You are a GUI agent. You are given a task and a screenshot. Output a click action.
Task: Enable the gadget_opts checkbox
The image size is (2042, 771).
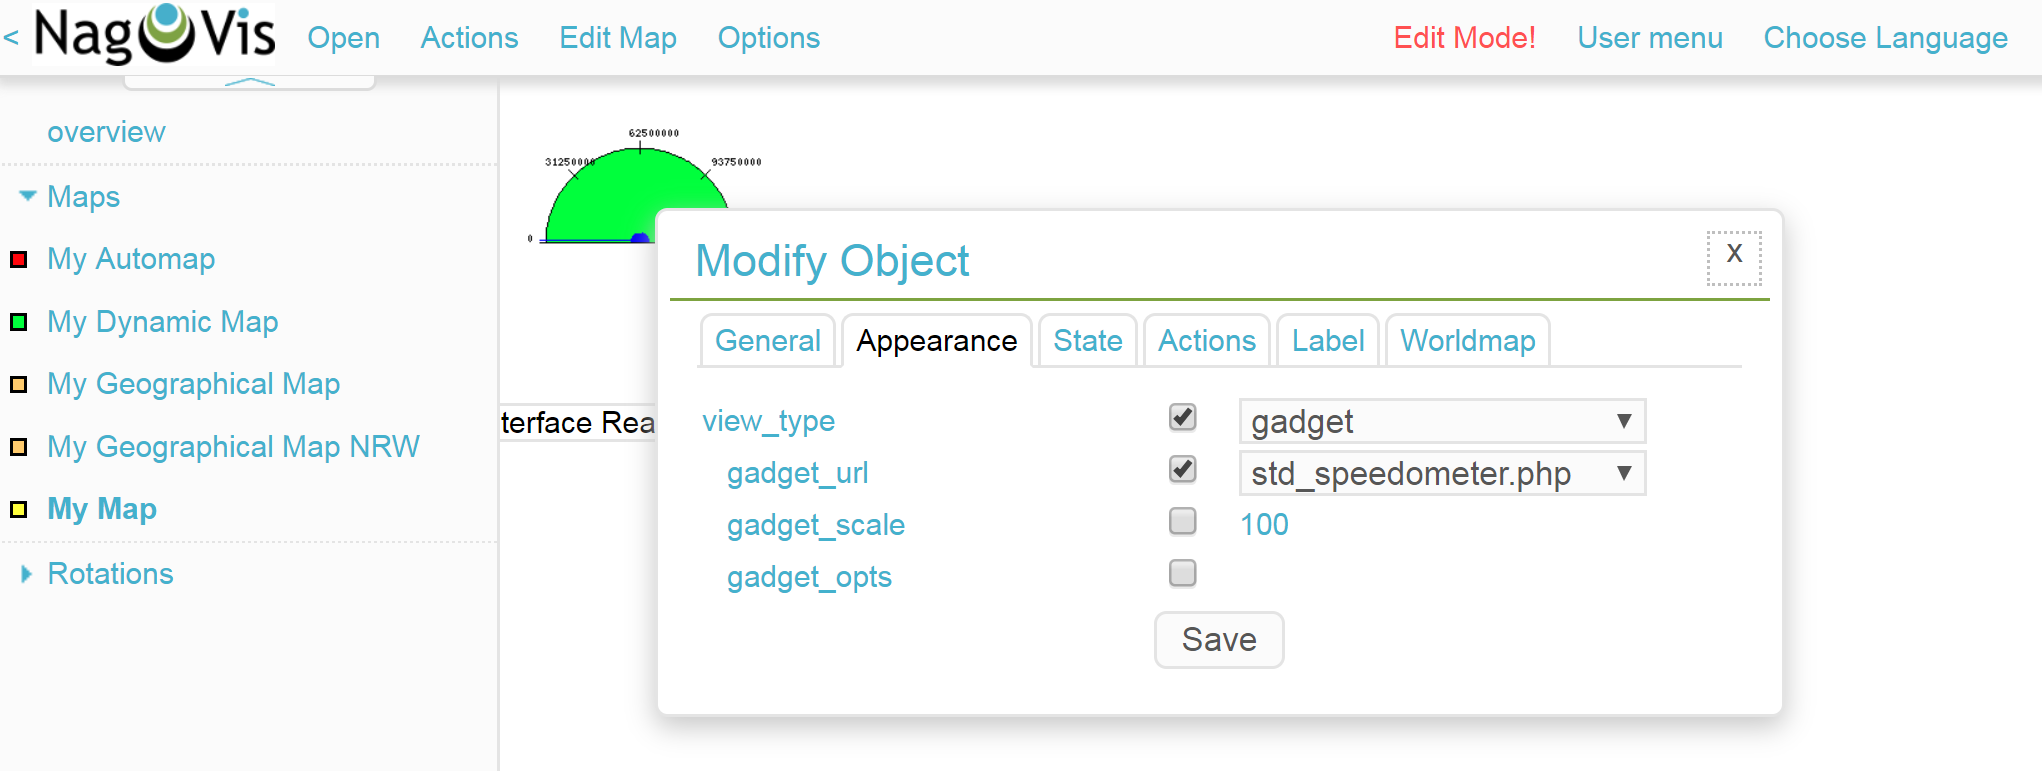[x=1183, y=573]
